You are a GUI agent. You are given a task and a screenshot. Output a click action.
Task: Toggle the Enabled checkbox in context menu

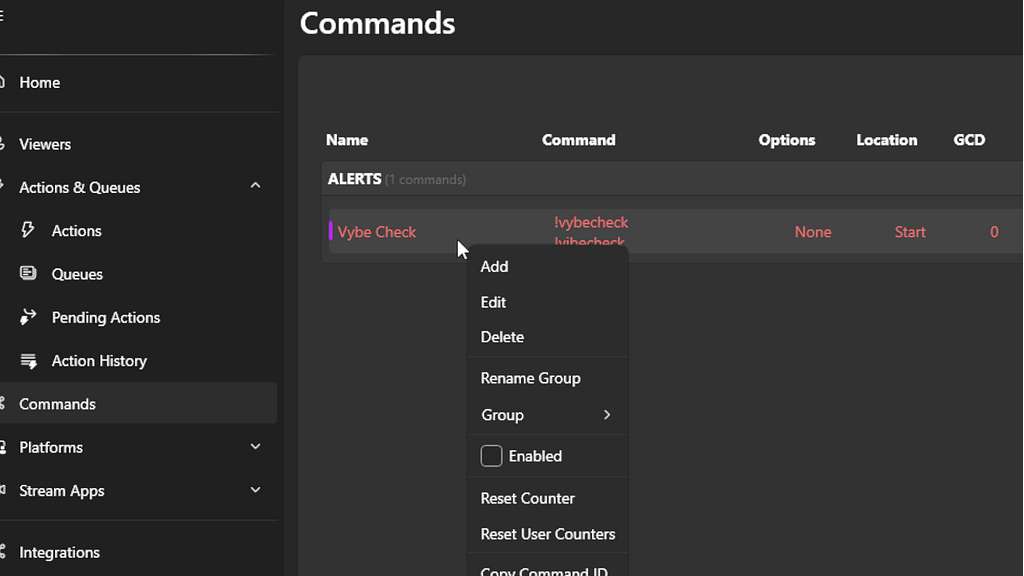[491, 456]
